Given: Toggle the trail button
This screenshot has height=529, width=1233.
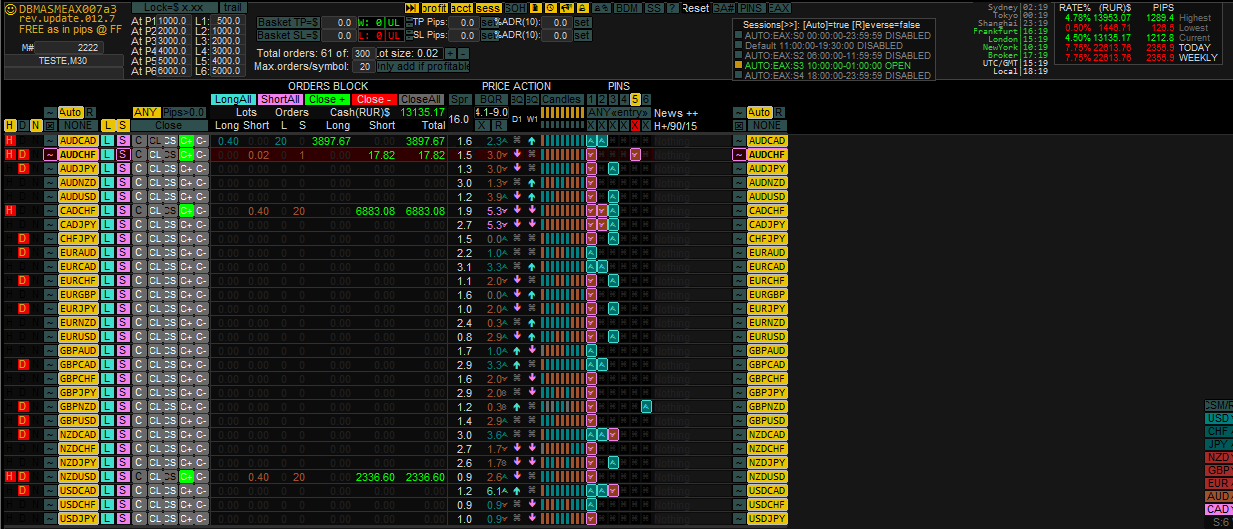Looking at the screenshot, I should [232, 8].
